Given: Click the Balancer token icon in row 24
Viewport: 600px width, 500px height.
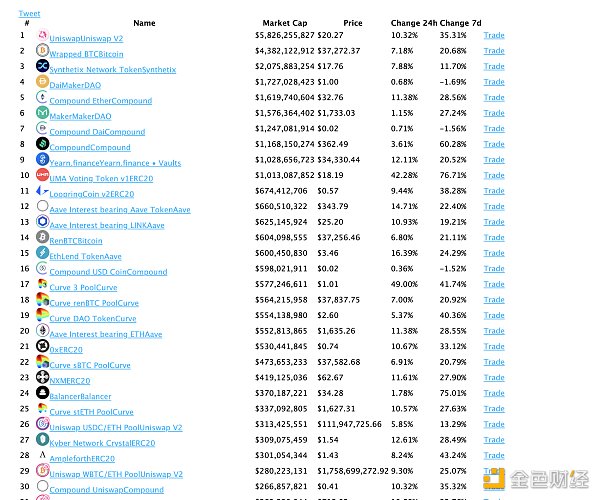Looking at the screenshot, I should [x=42, y=395].
